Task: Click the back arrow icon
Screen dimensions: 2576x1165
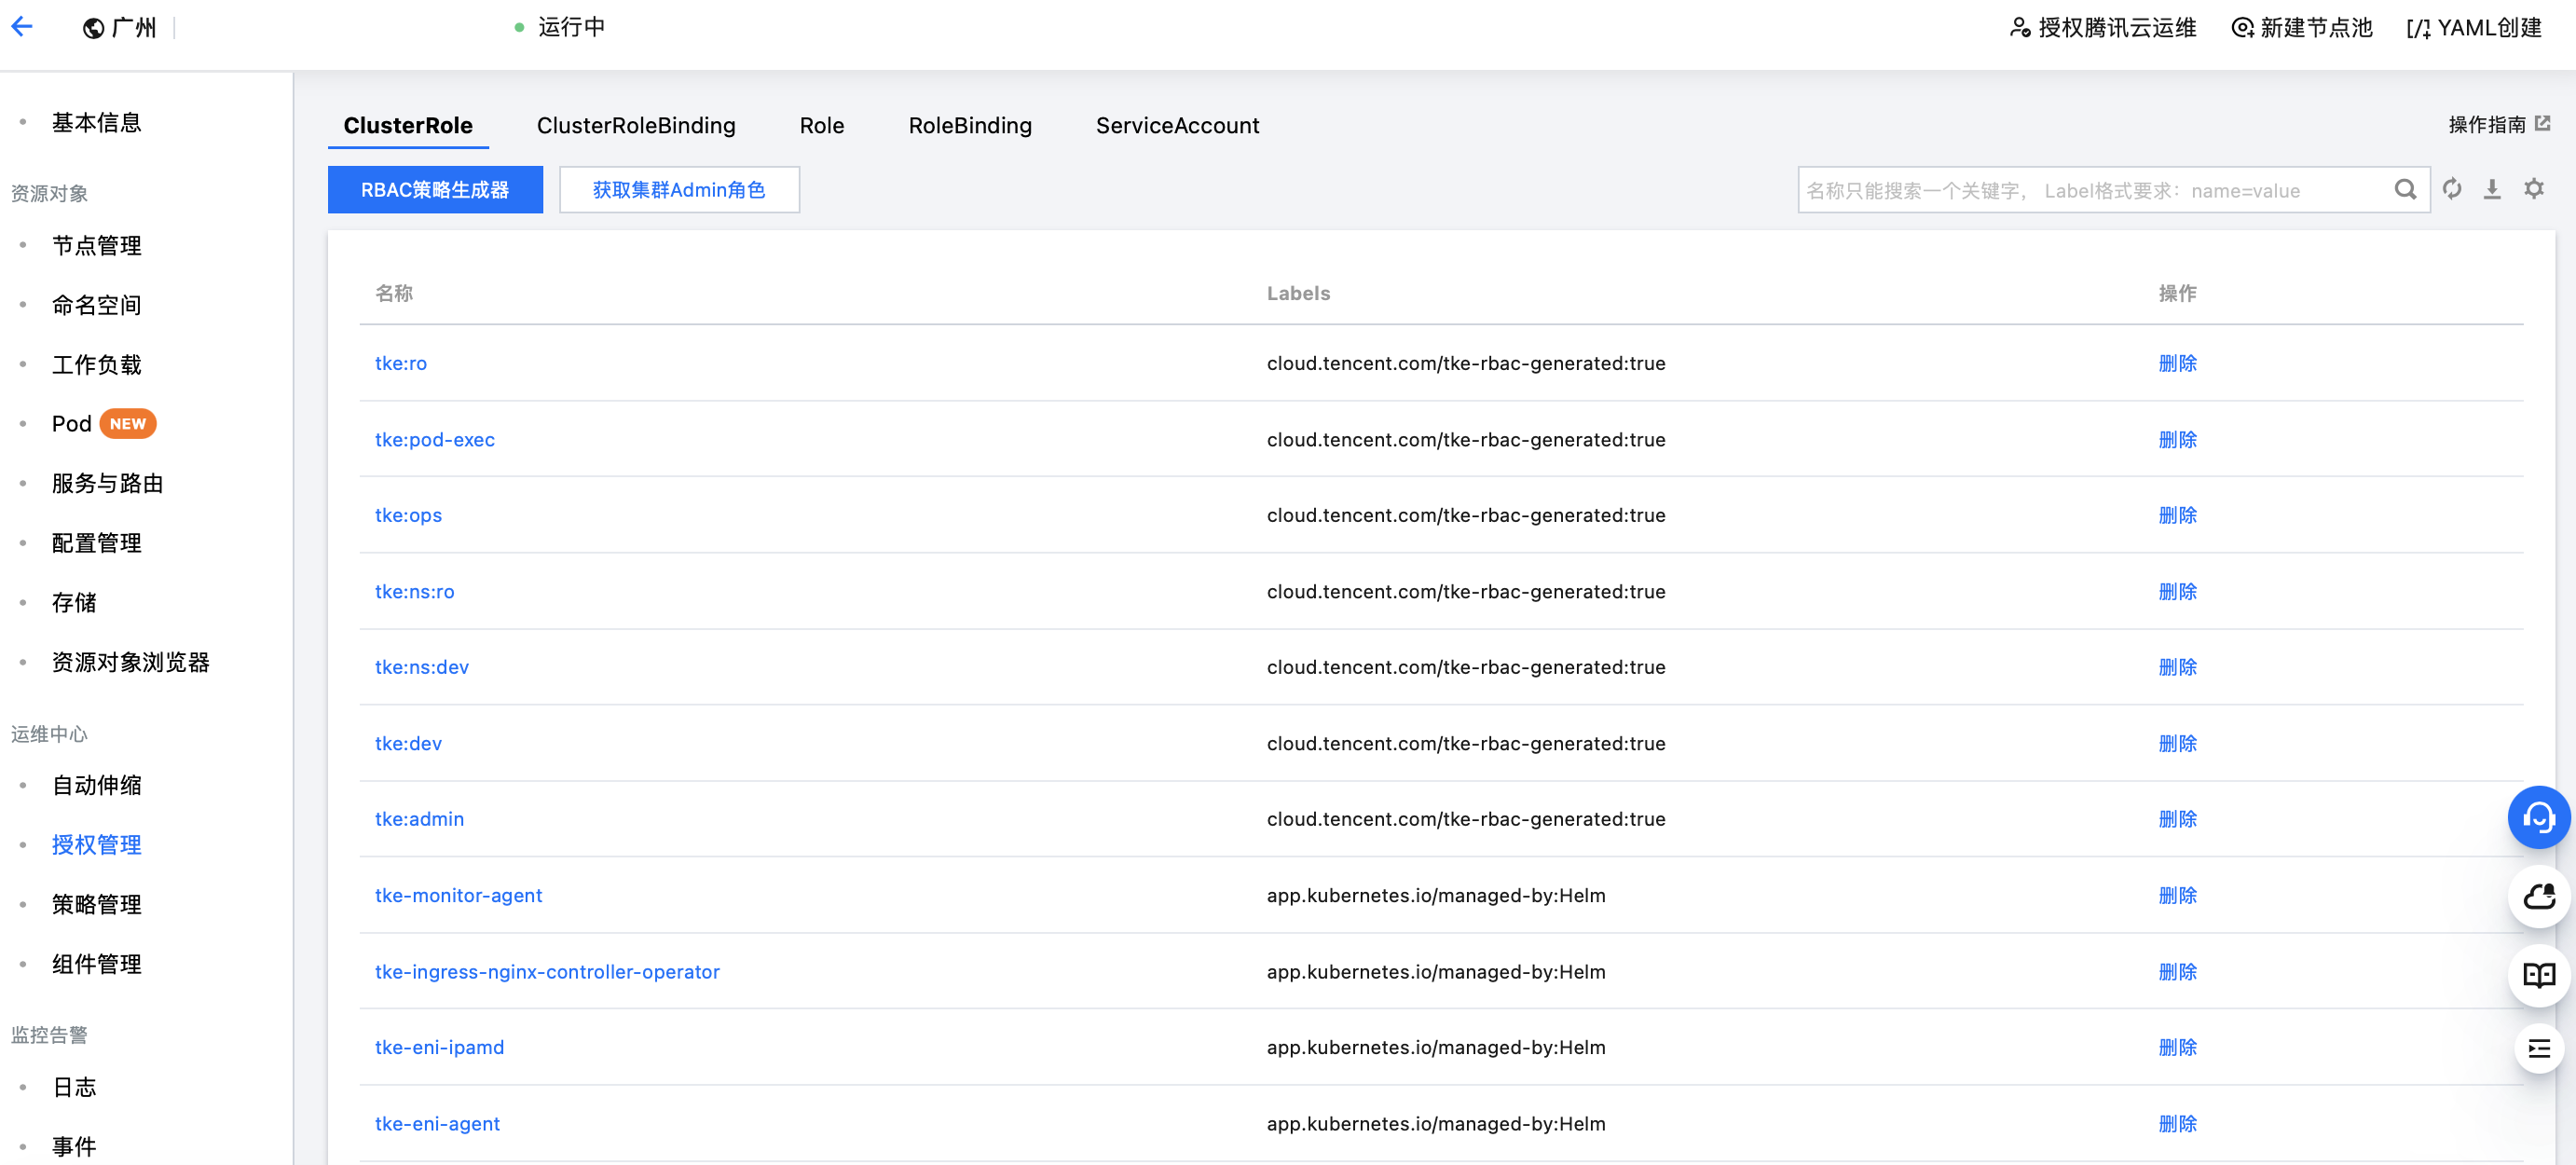Action: [x=22, y=27]
